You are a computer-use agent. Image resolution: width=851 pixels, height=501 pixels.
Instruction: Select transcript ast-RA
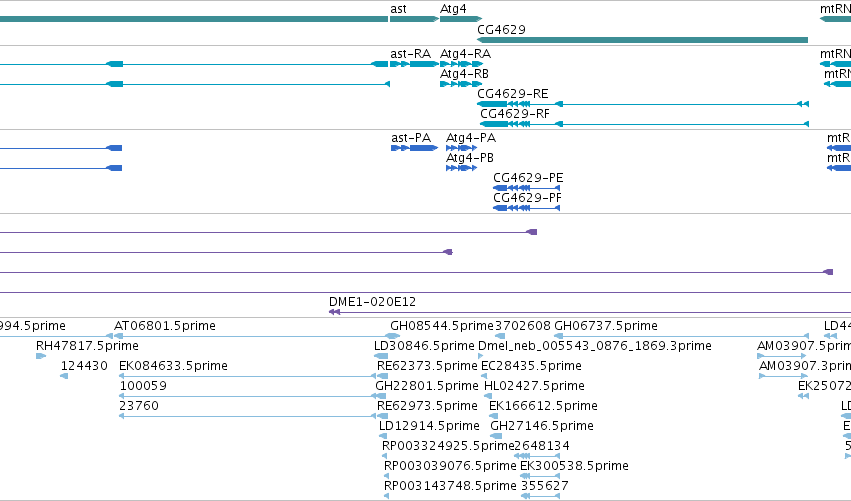tap(414, 64)
